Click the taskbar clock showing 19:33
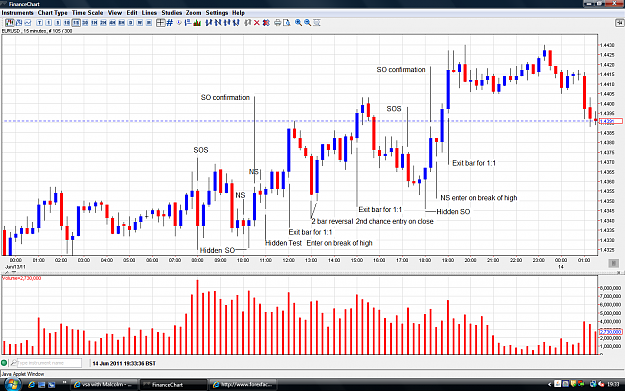 (x=613, y=384)
